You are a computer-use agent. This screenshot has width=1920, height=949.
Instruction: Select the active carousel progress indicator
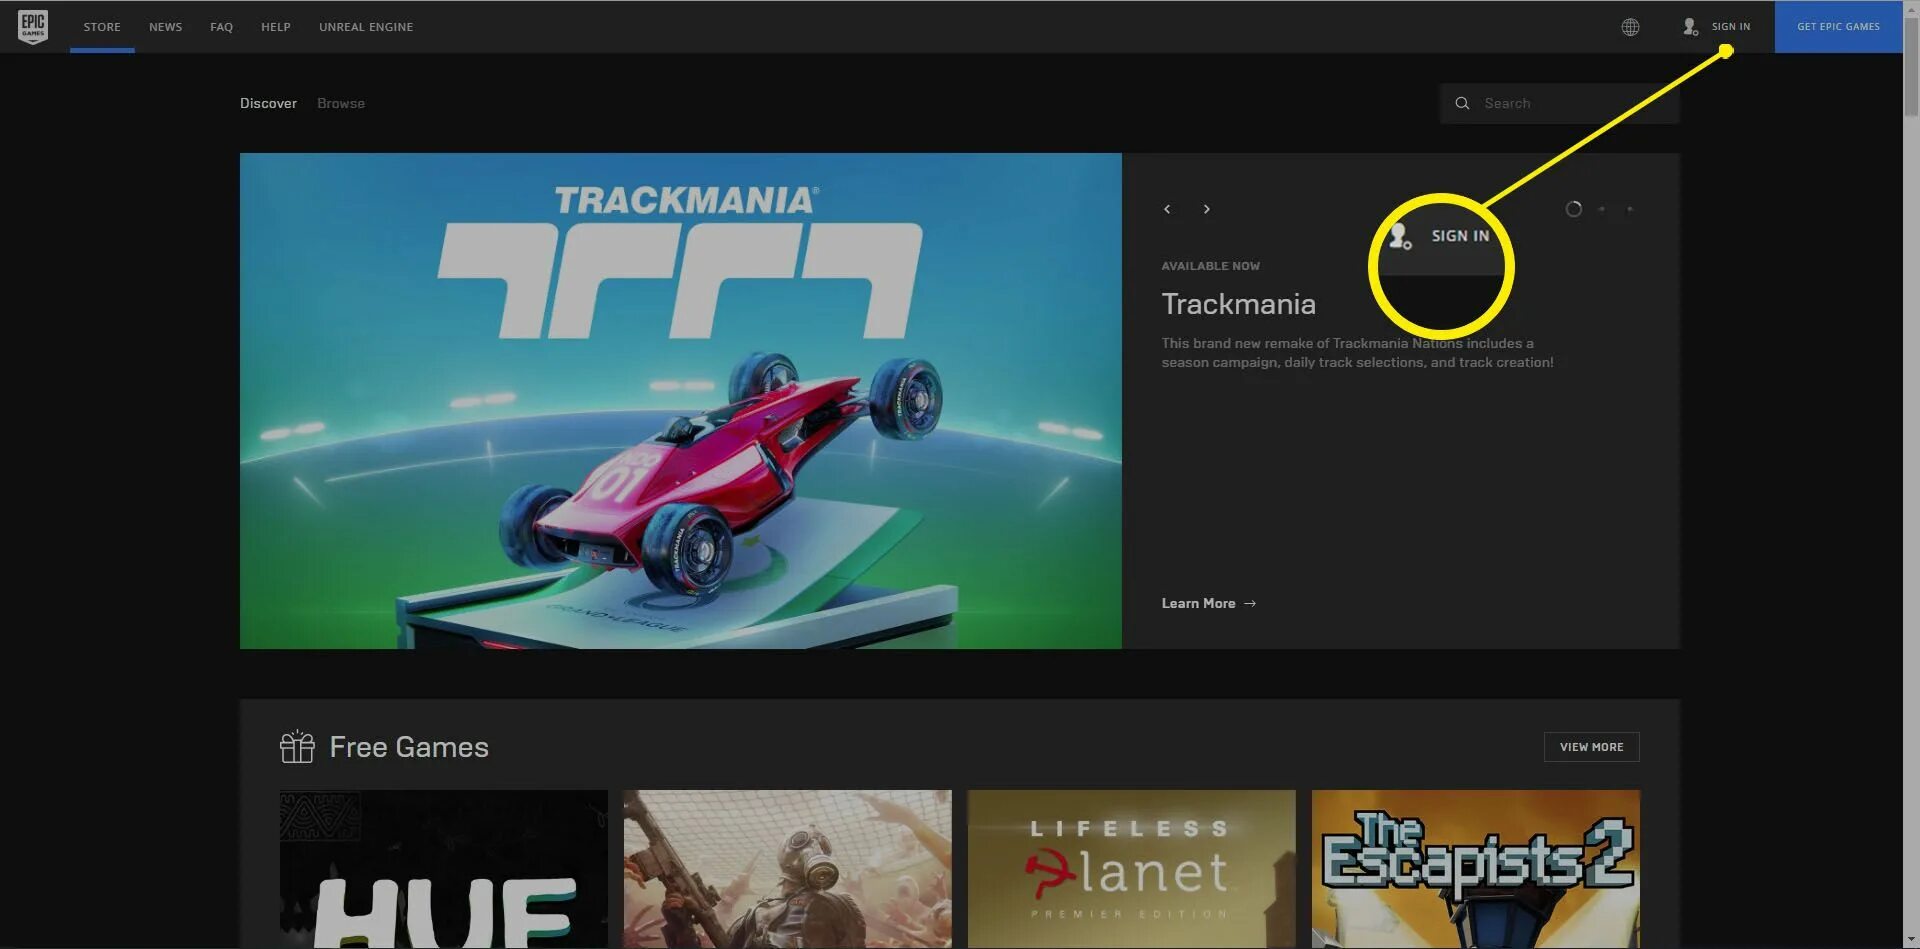coord(1573,209)
